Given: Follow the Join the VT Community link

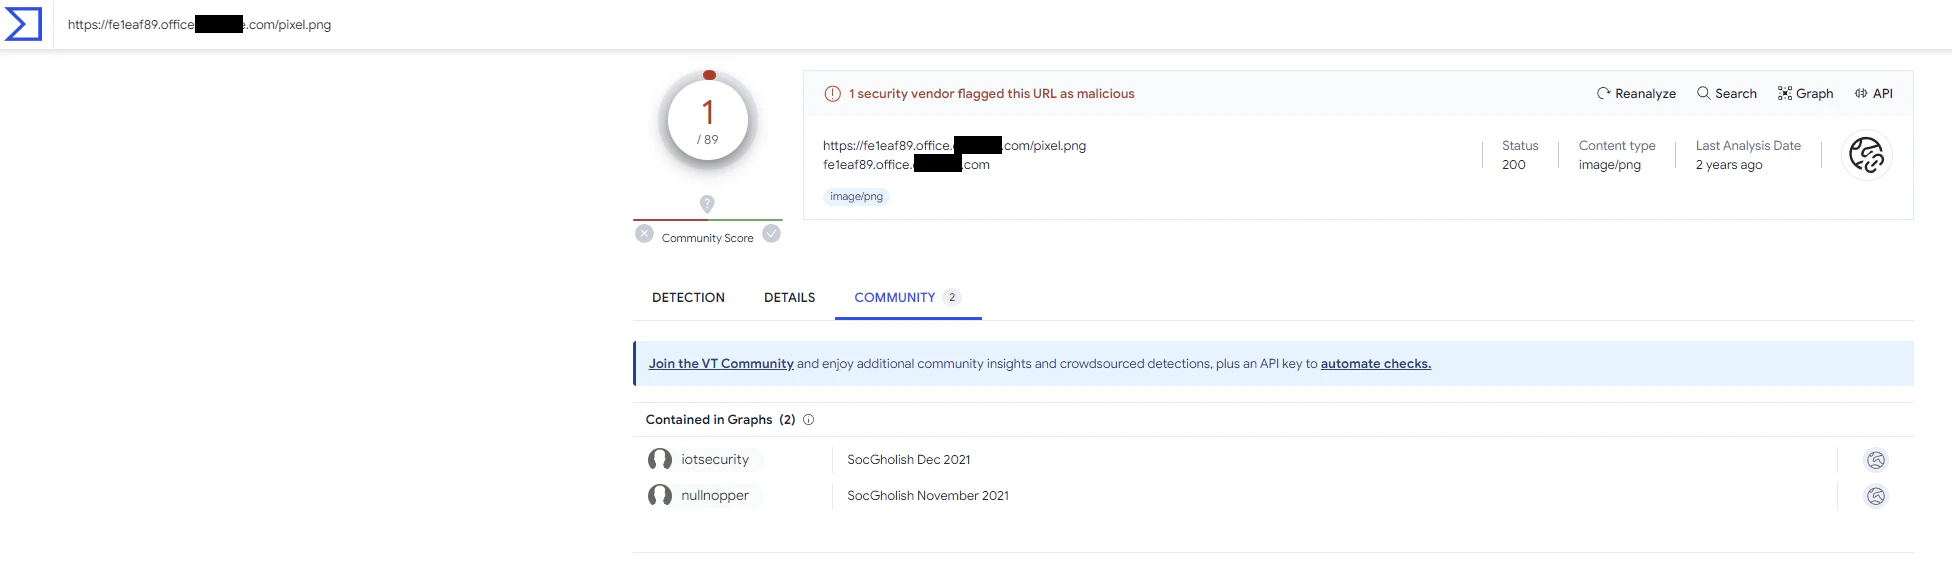Looking at the screenshot, I should click(721, 364).
